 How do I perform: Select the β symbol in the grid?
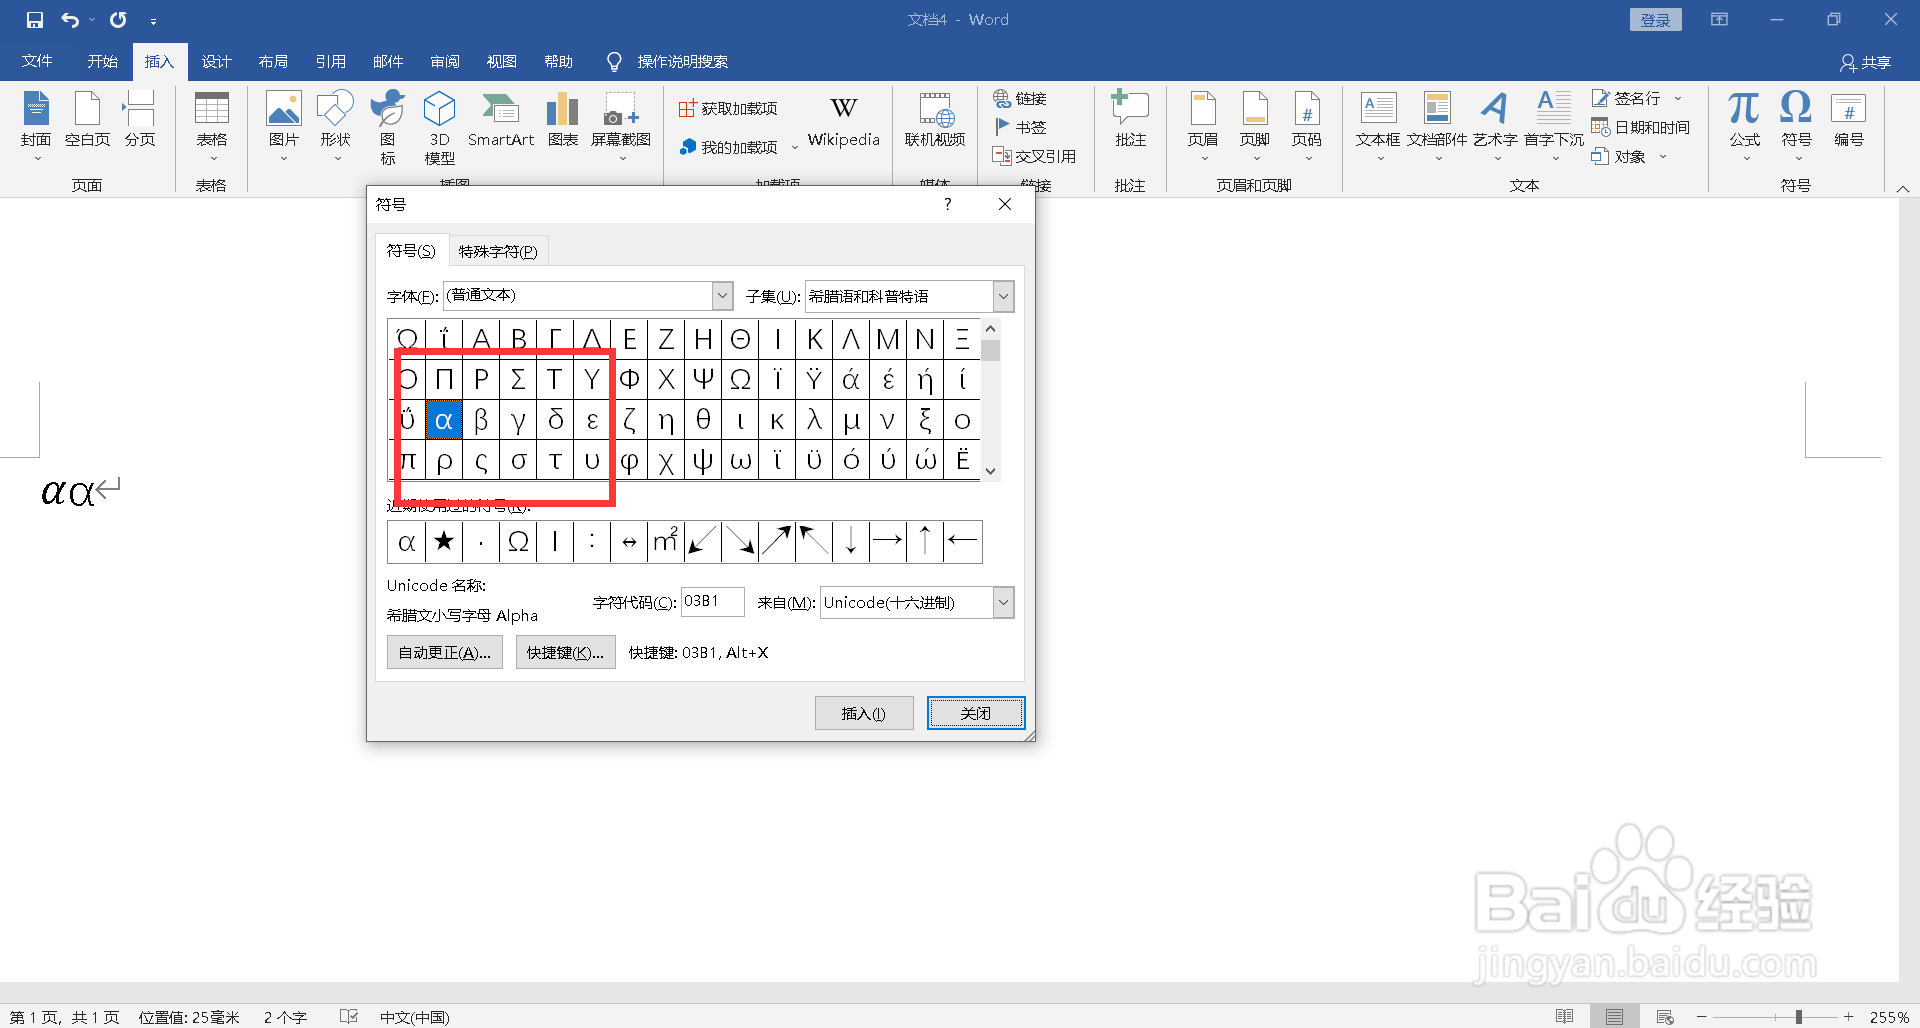tap(481, 420)
